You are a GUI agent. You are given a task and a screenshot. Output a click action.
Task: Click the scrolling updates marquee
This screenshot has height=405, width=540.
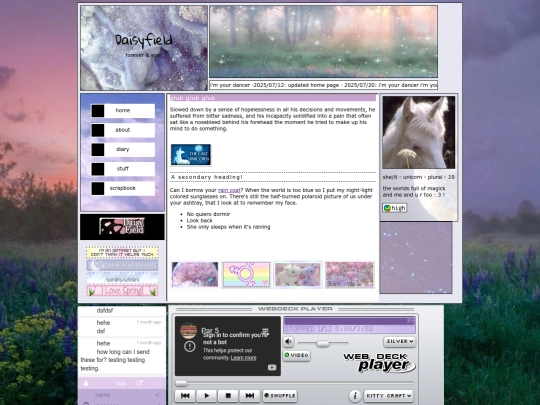(324, 85)
